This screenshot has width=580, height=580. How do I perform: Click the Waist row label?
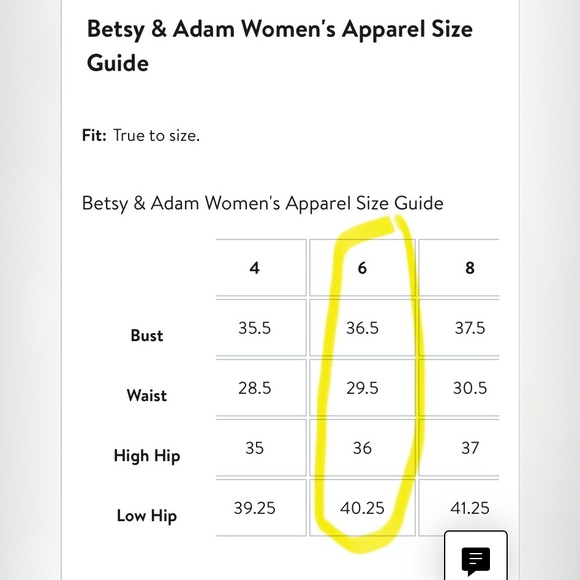pyautogui.click(x=147, y=395)
